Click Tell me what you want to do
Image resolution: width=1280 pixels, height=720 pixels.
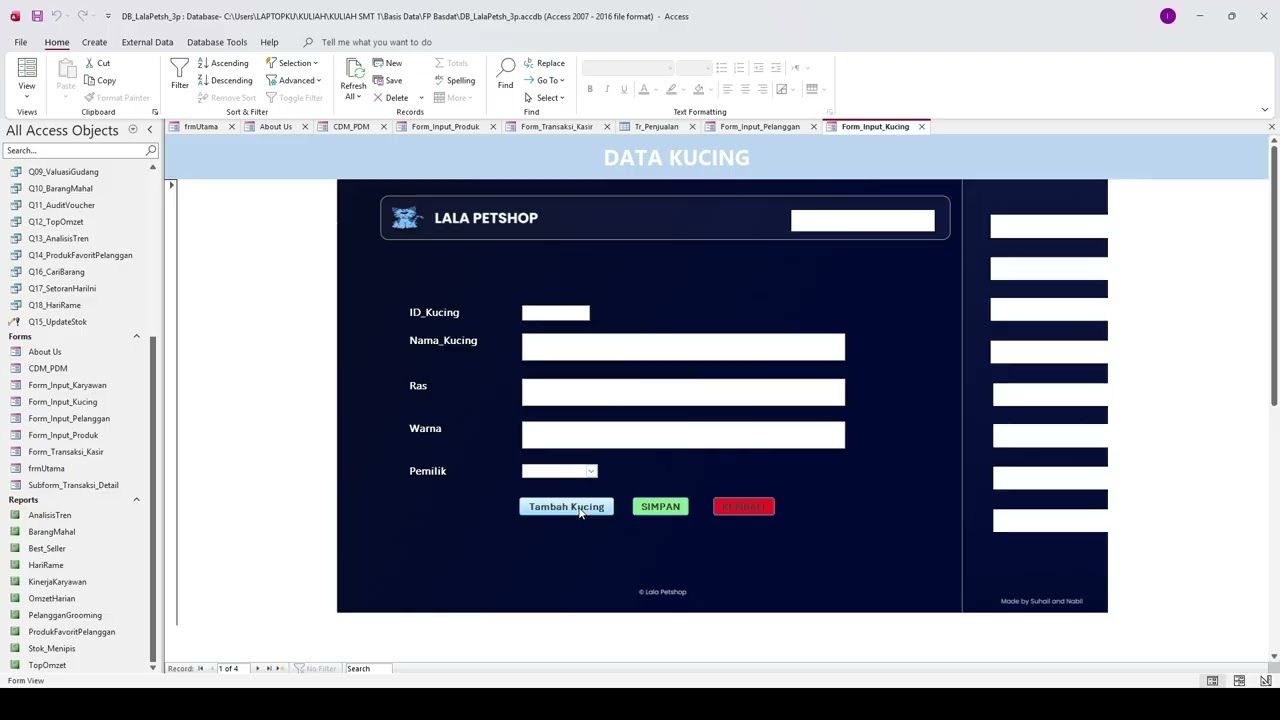[376, 42]
